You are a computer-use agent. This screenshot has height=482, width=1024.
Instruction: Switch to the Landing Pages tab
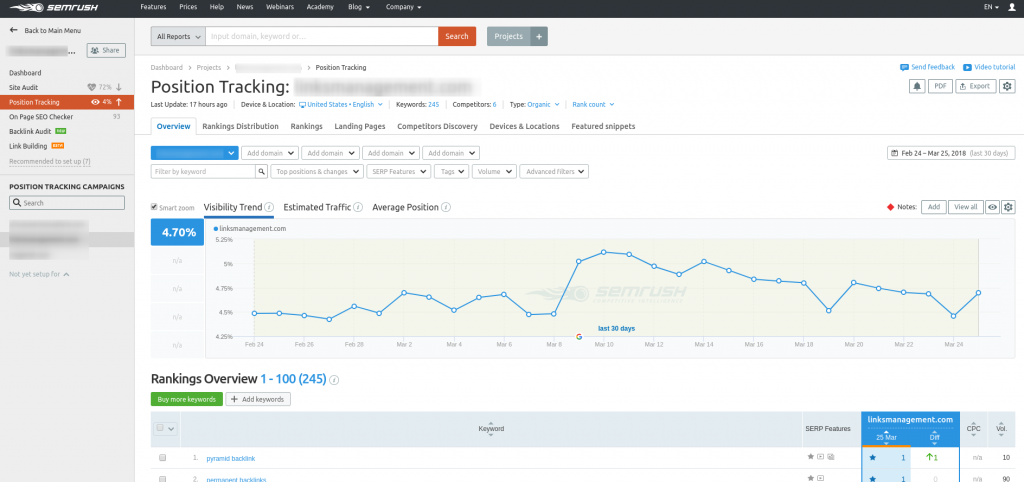[360, 126]
